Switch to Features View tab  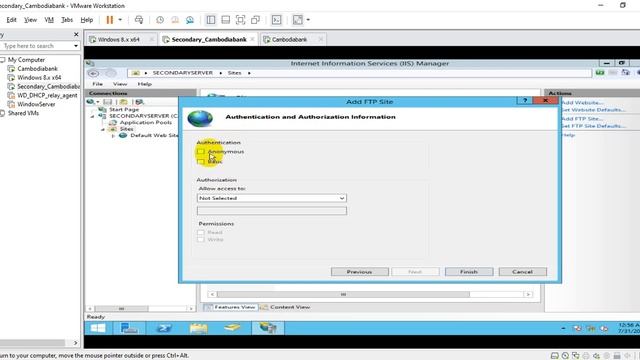tap(231, 307)
